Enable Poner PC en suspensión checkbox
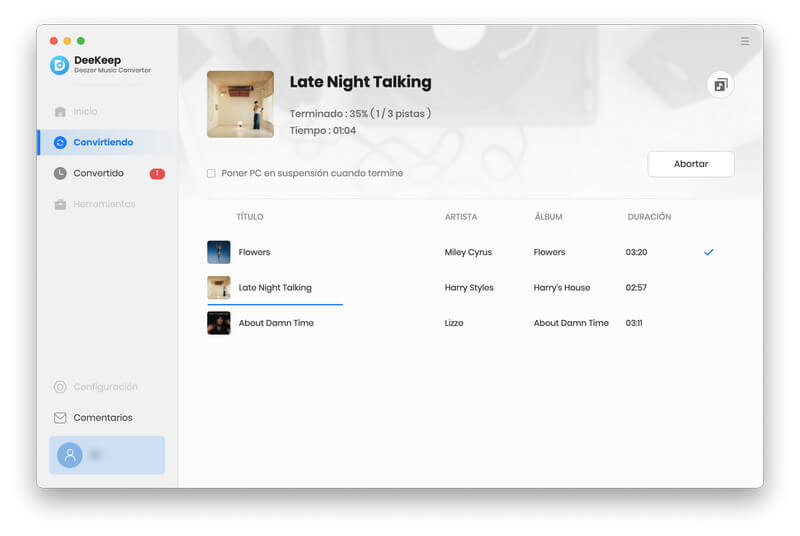Viewport: 800px width, 536px height. click(x=211, y=174)
